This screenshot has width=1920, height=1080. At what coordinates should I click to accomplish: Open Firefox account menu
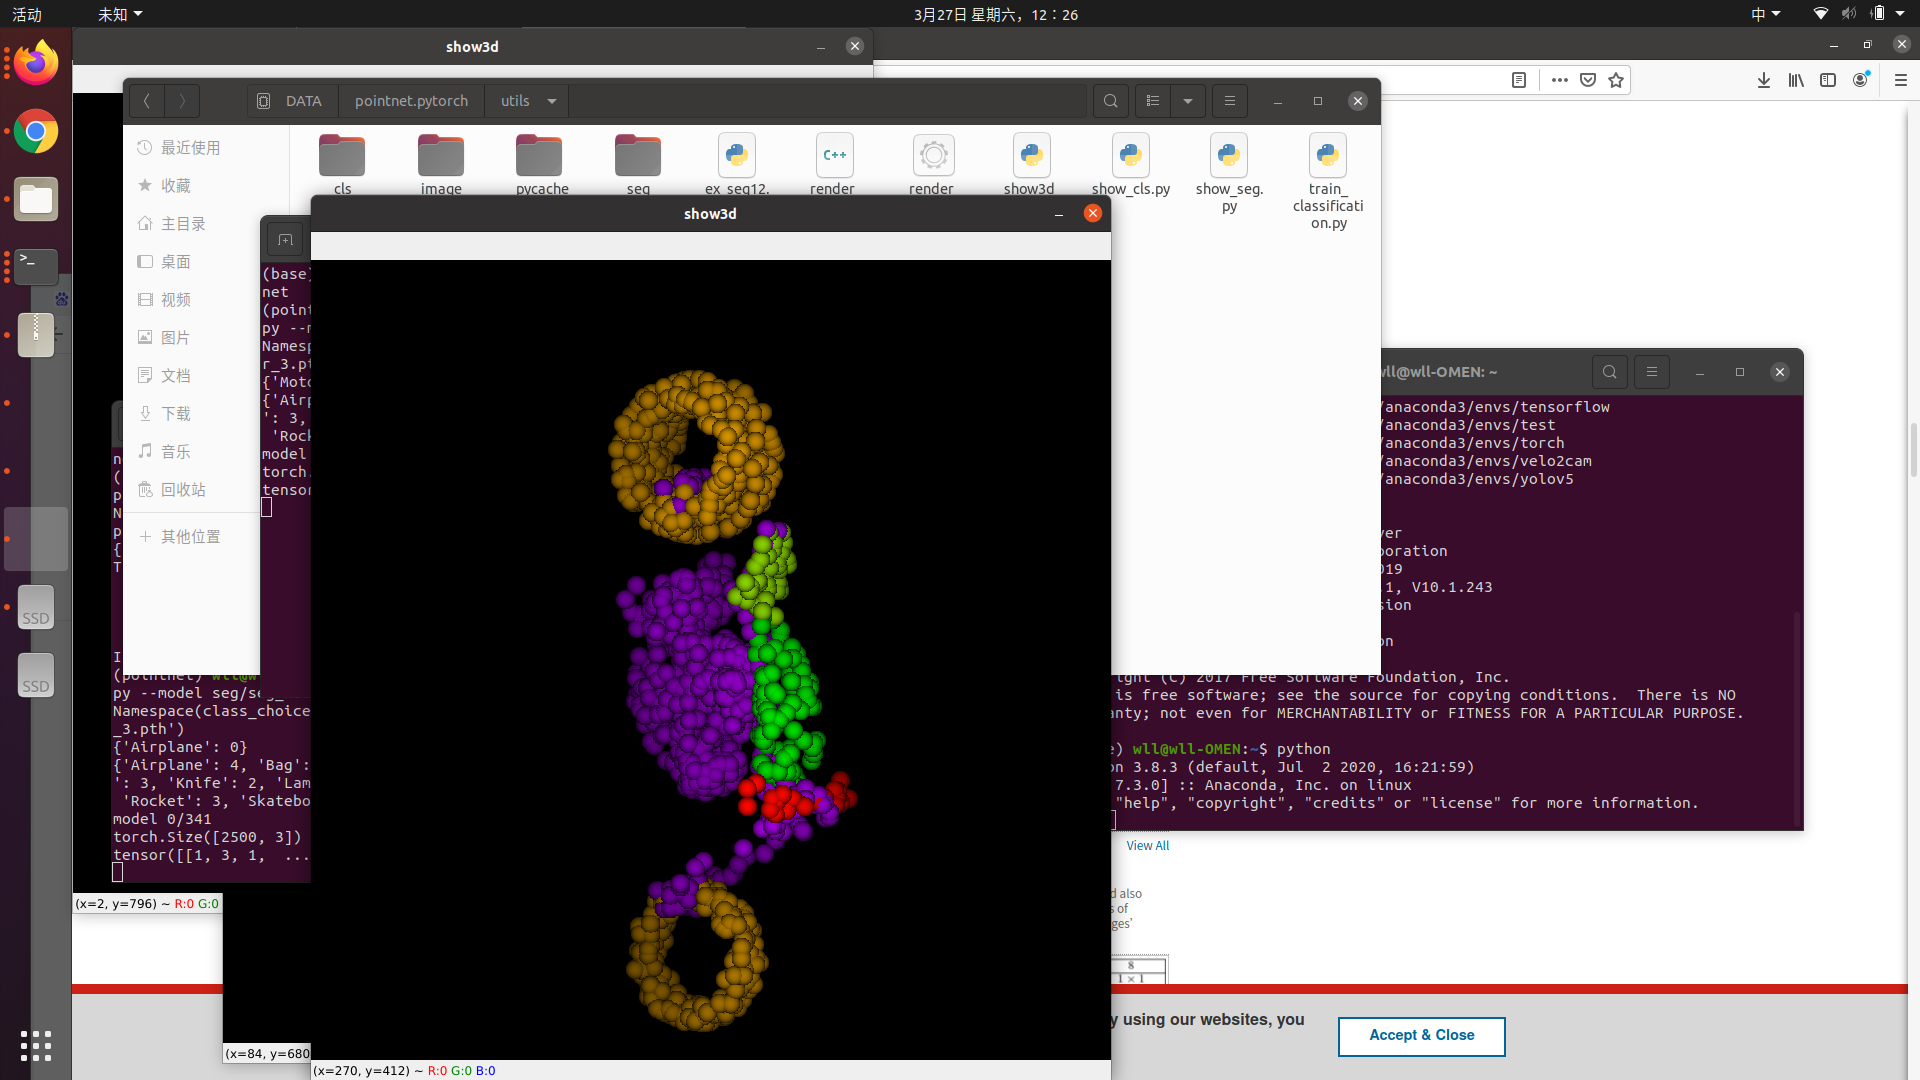point(1860,80)
